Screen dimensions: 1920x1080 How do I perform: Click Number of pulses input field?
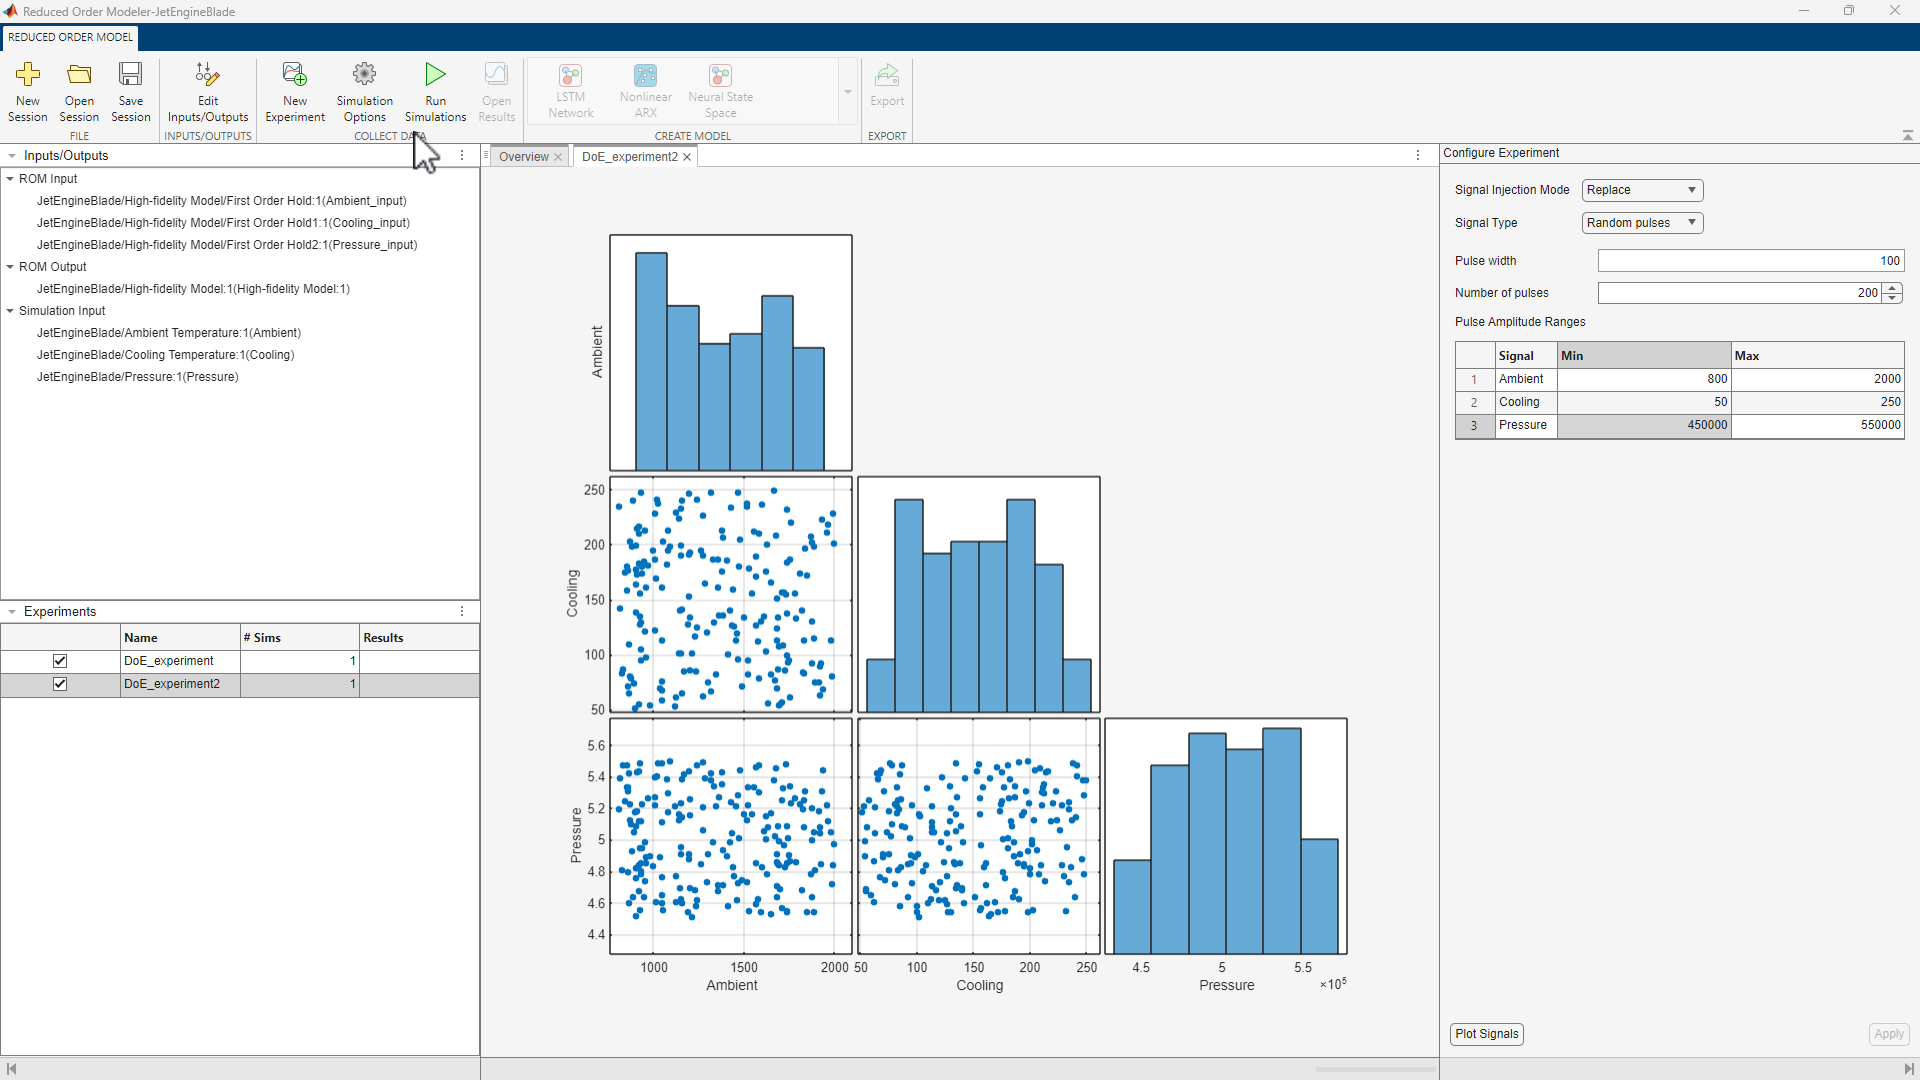click(x=1741, y=291)
